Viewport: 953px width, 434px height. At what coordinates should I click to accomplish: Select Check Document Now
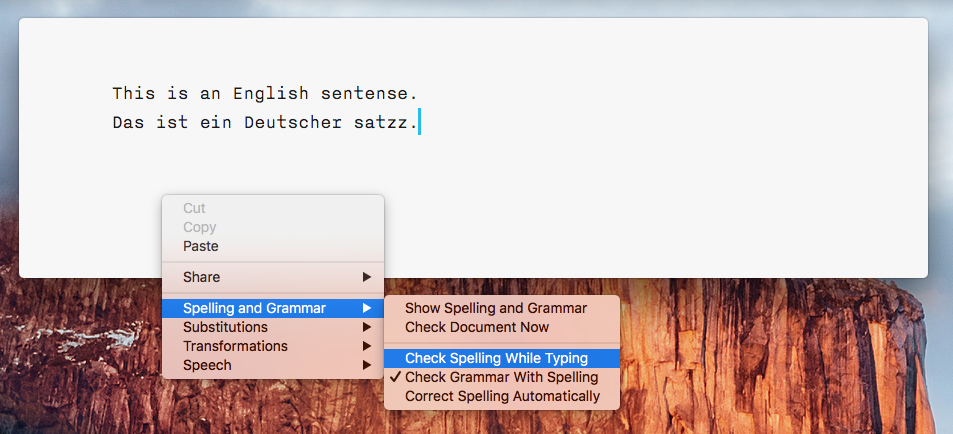(x=502, y=327)
